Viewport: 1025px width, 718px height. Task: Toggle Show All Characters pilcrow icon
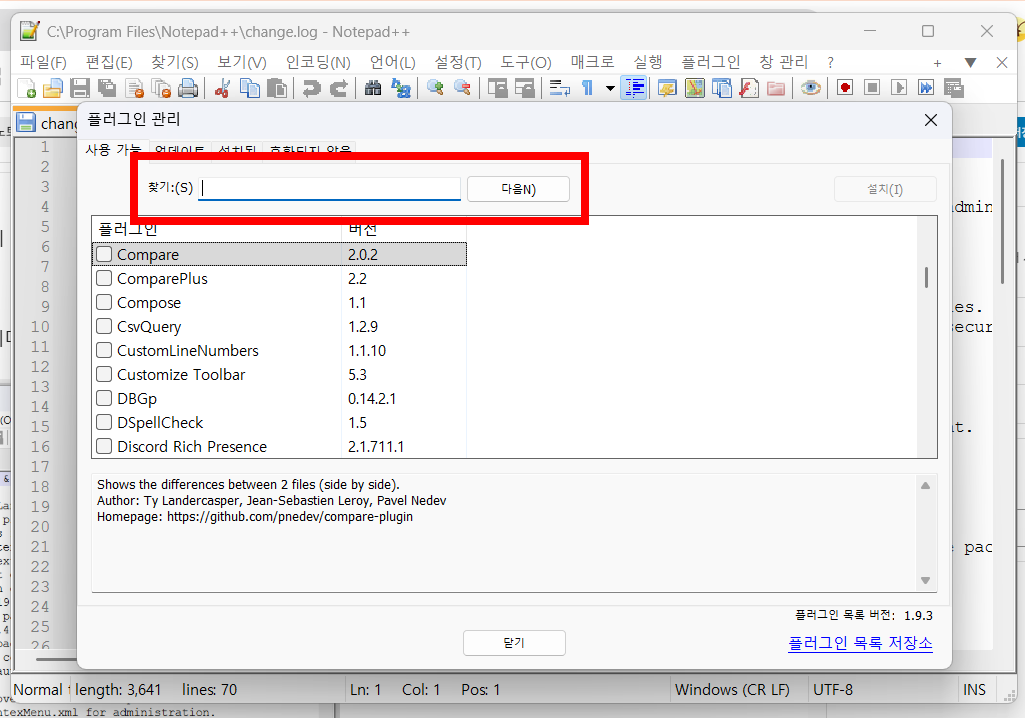pos(587,88)
